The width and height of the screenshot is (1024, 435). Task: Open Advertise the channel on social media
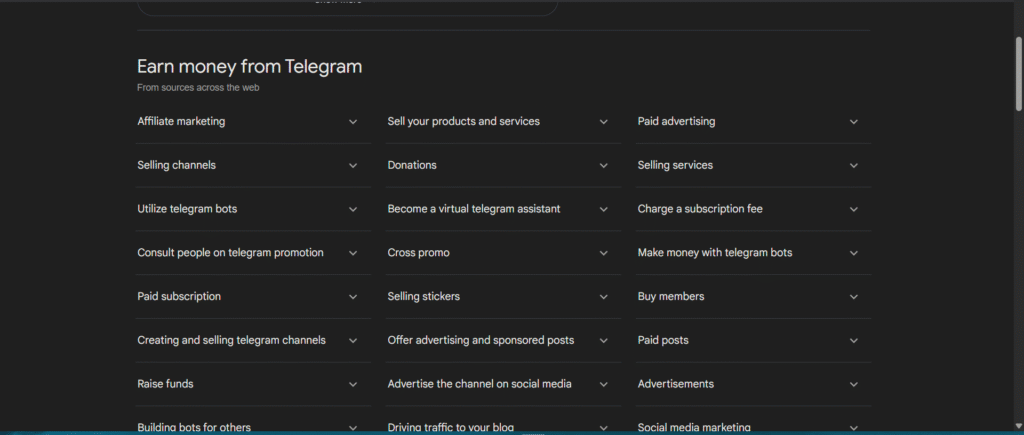pyautogui.click(x=479, y=385)
